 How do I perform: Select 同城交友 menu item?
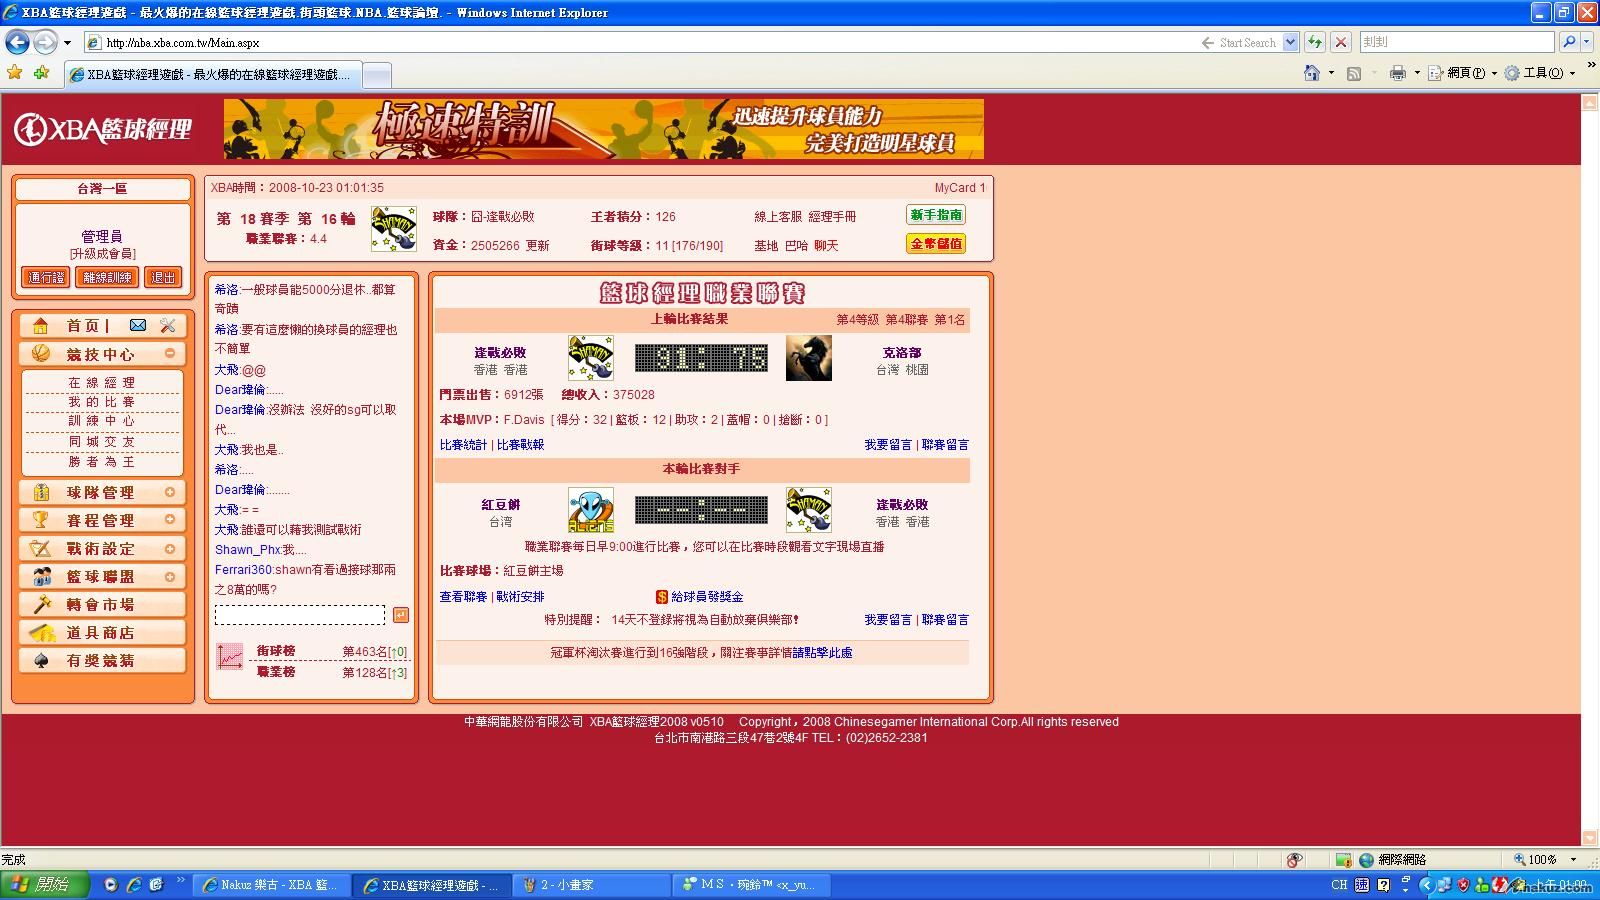(102, 442)
